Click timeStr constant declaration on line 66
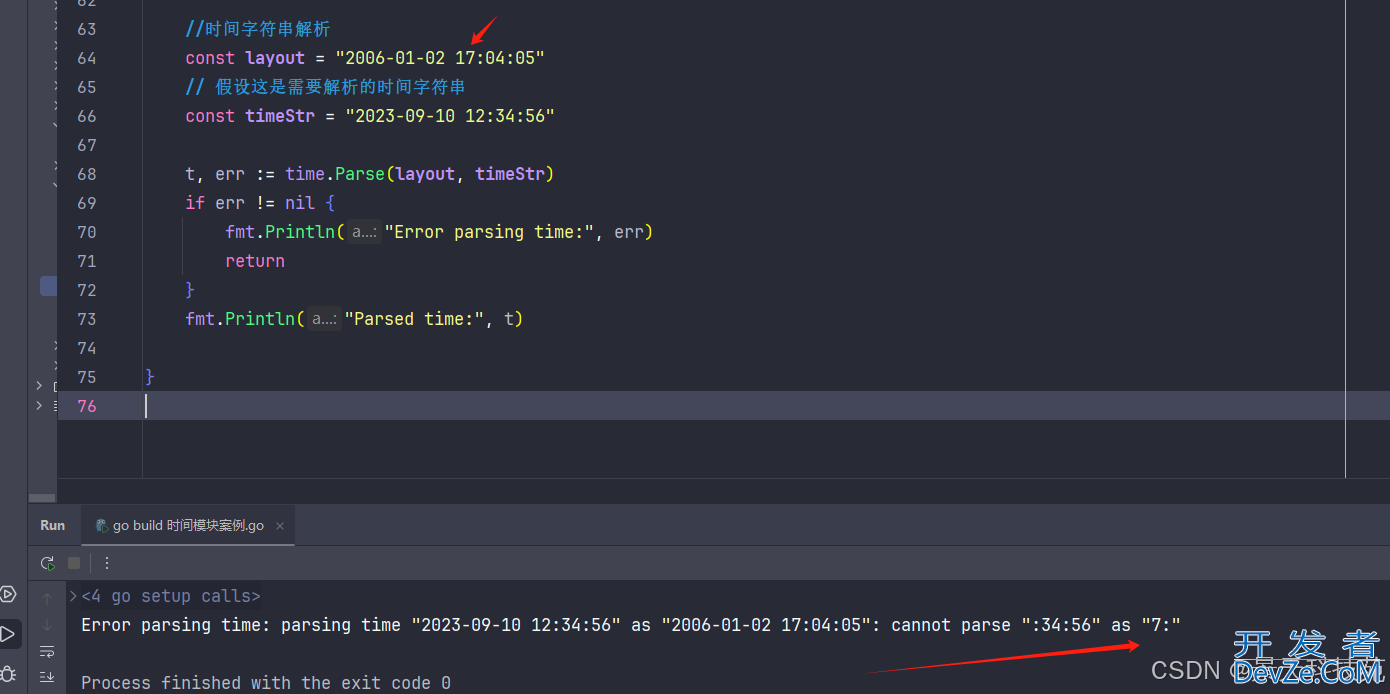This screenshot has height=694, width=1390. coord(280,116)
